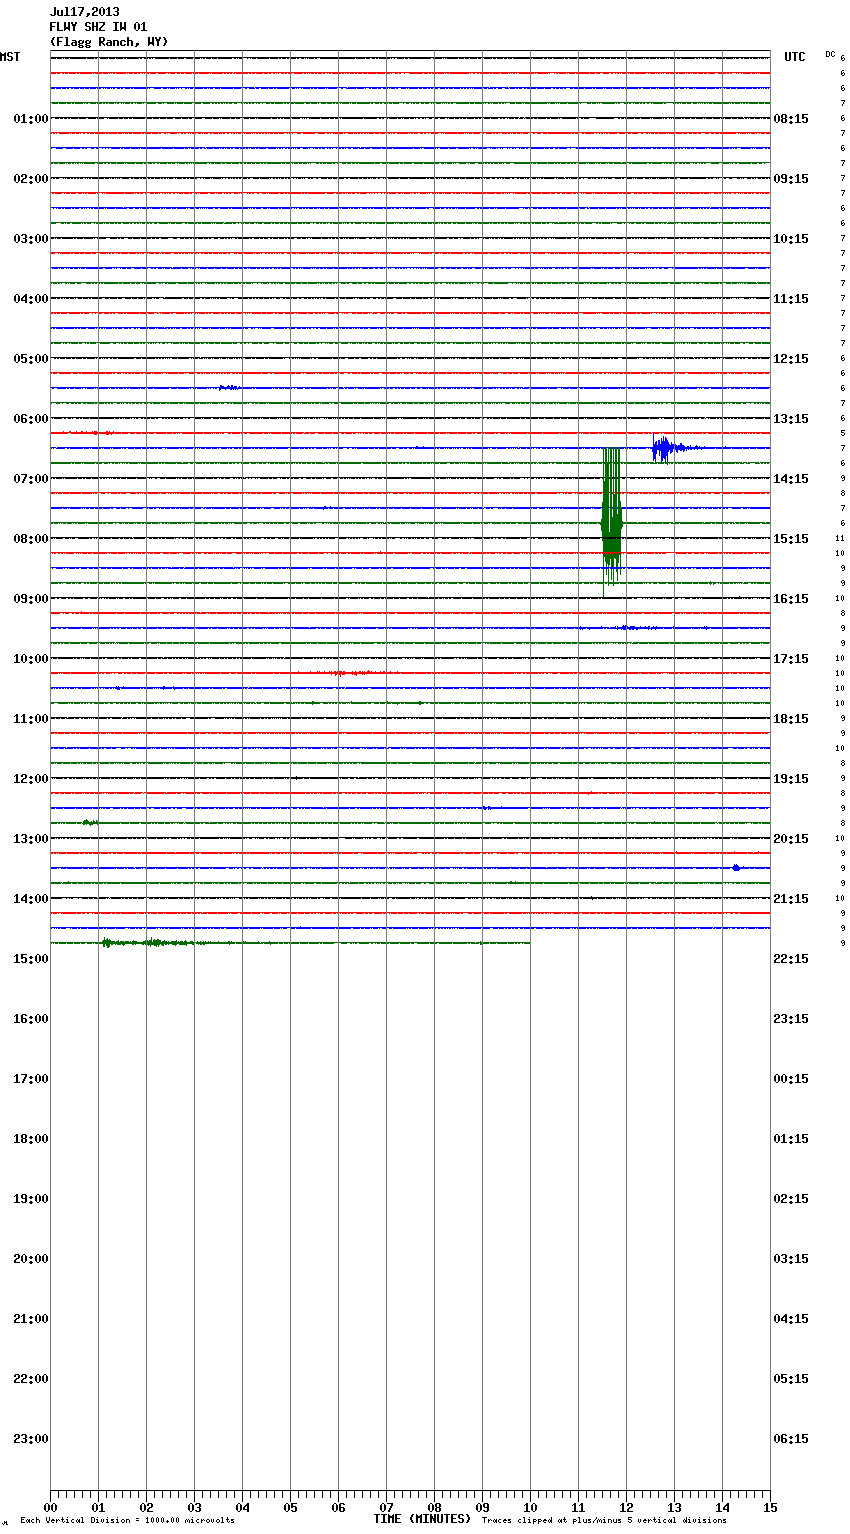Click the '06:15' UTC time label
The width and height of the screenshot is (850, 1534).
coord(791,1439)
